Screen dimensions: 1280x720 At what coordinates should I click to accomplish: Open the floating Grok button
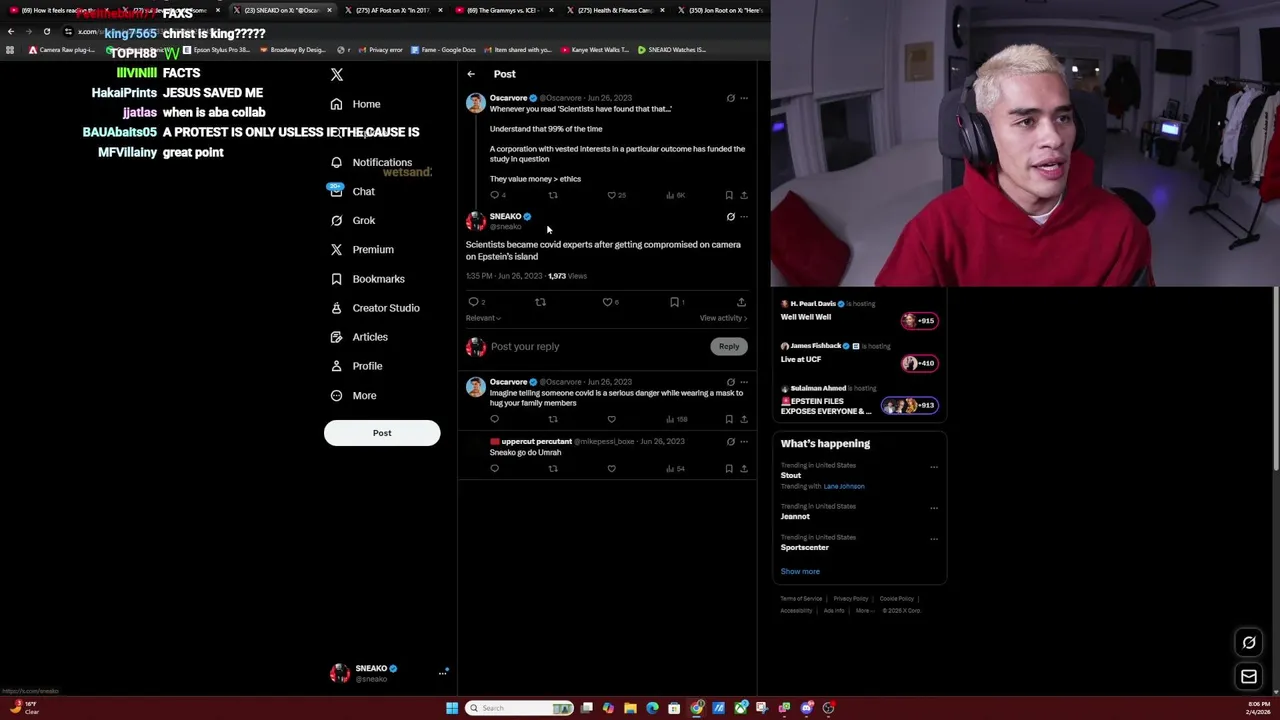point(1249,643)
